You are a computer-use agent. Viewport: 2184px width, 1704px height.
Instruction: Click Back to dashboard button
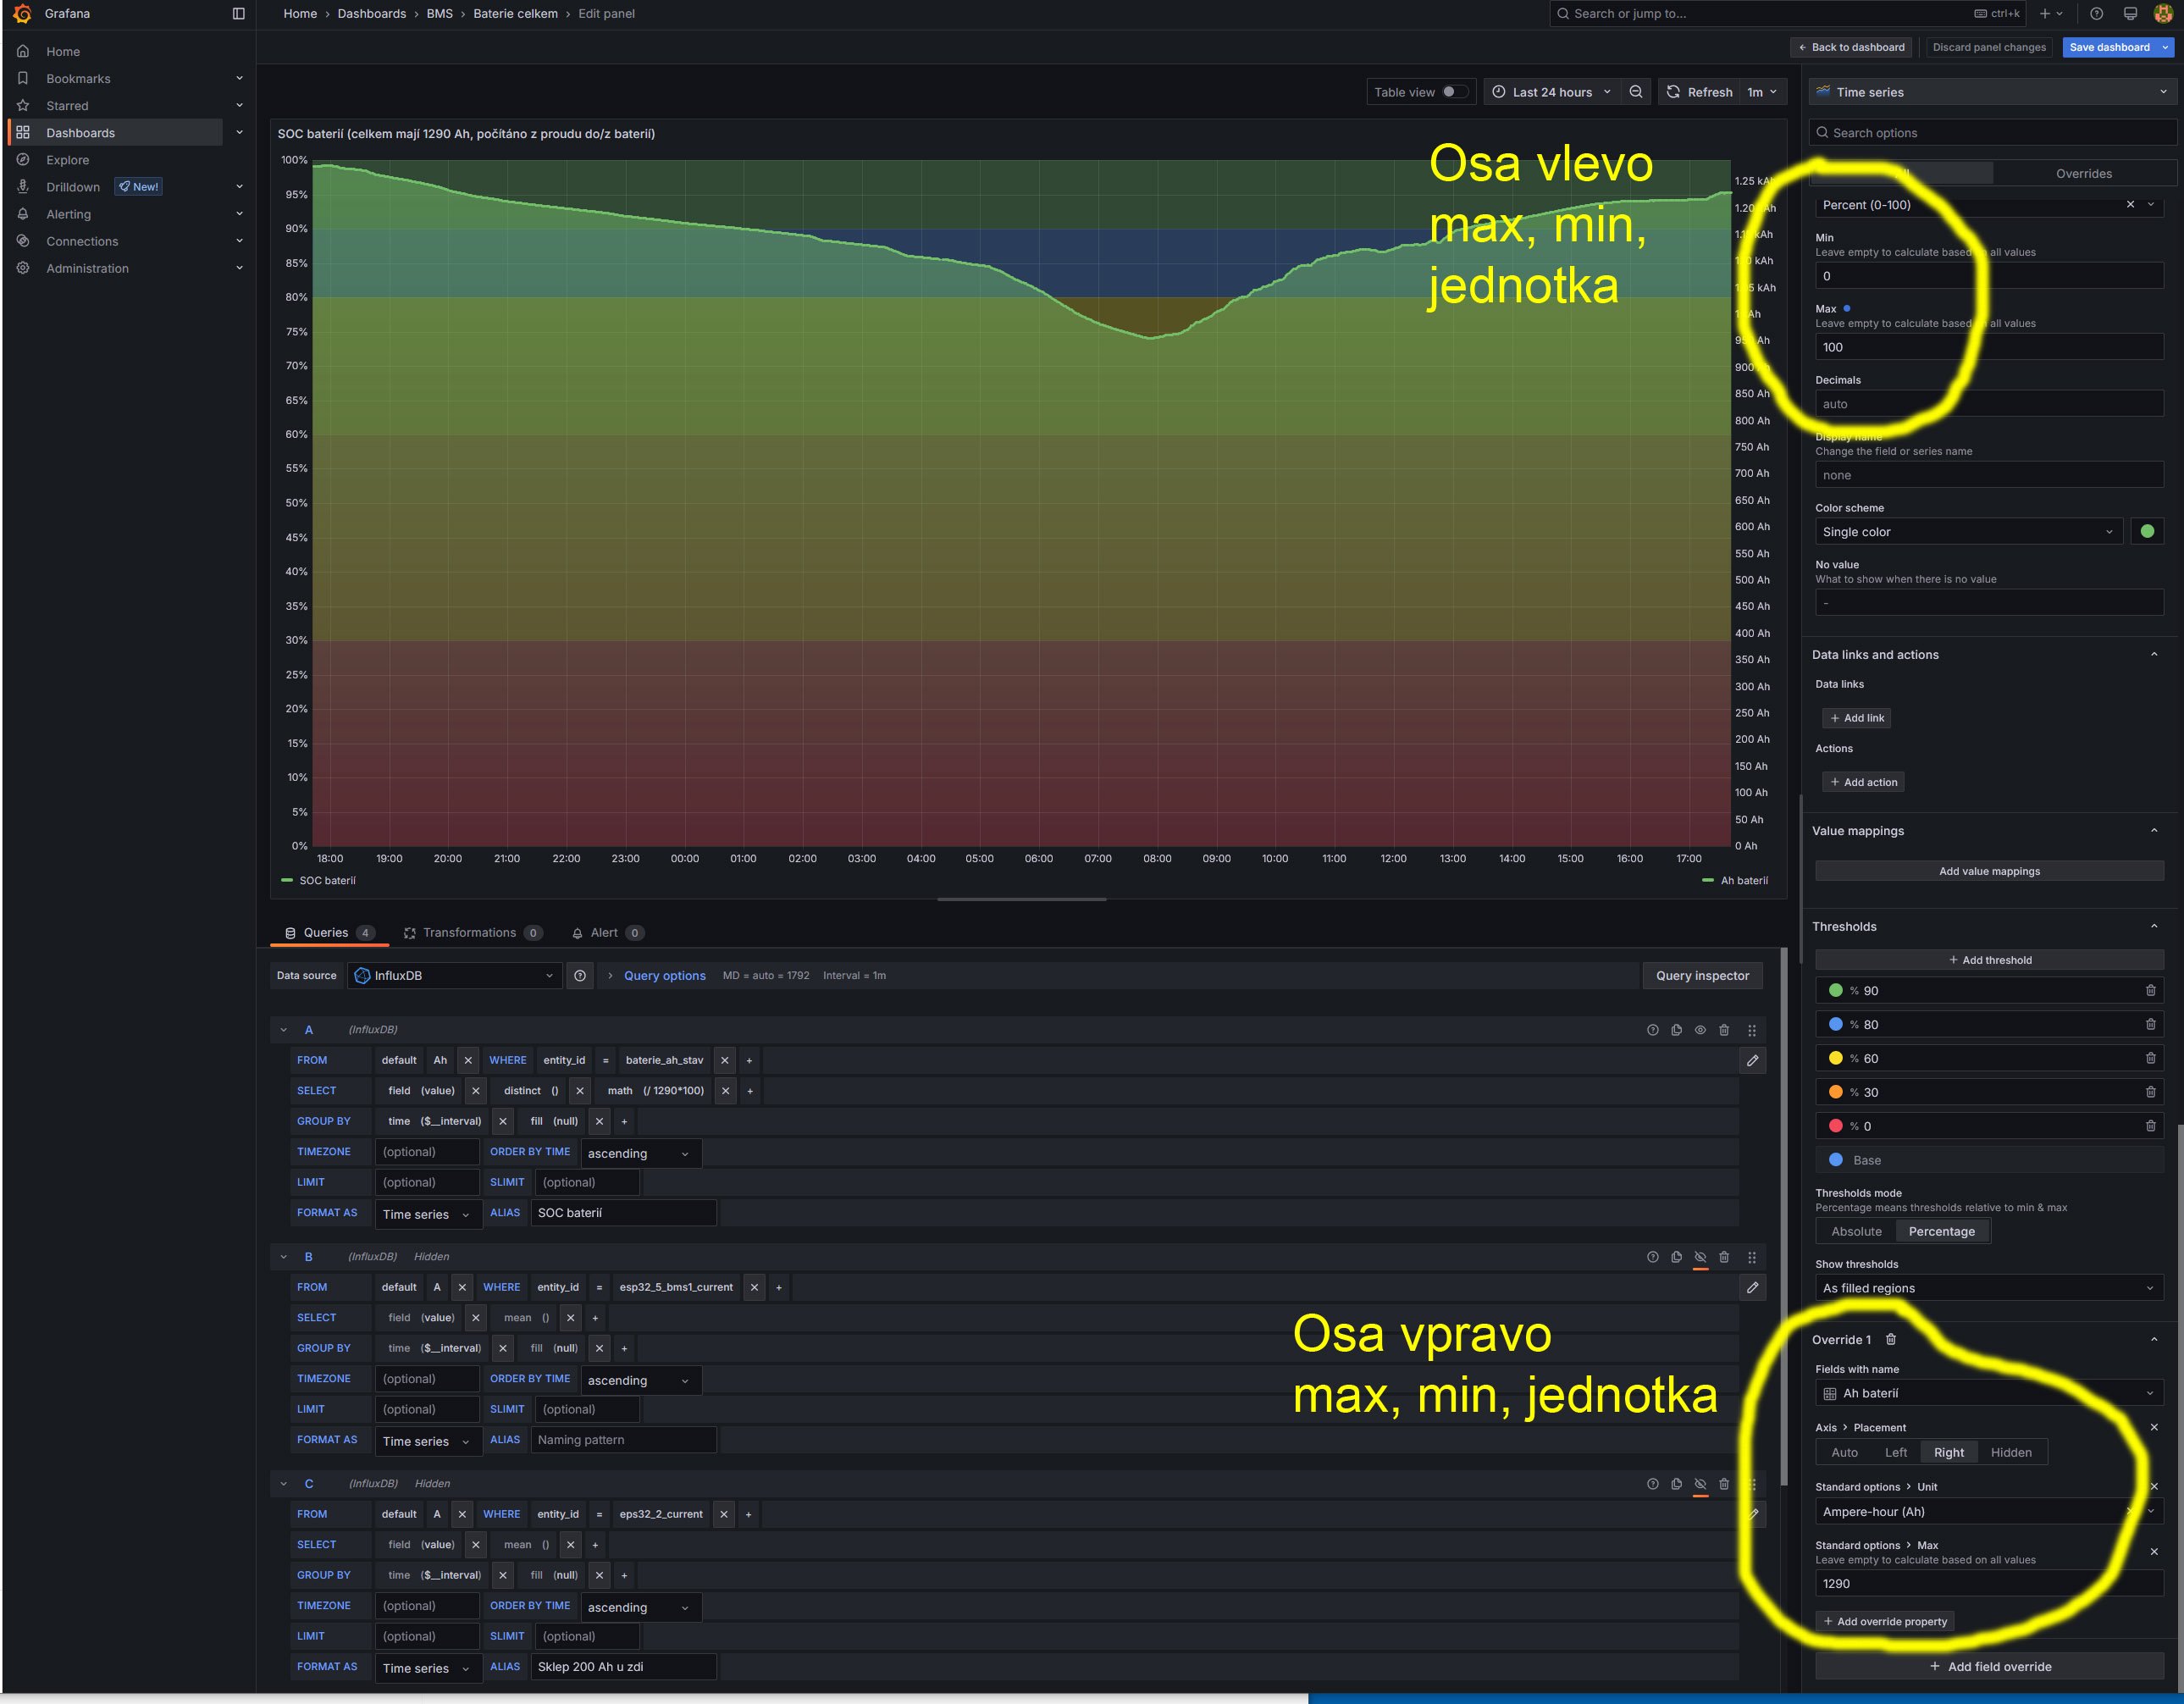click(x=1851, y=47)
